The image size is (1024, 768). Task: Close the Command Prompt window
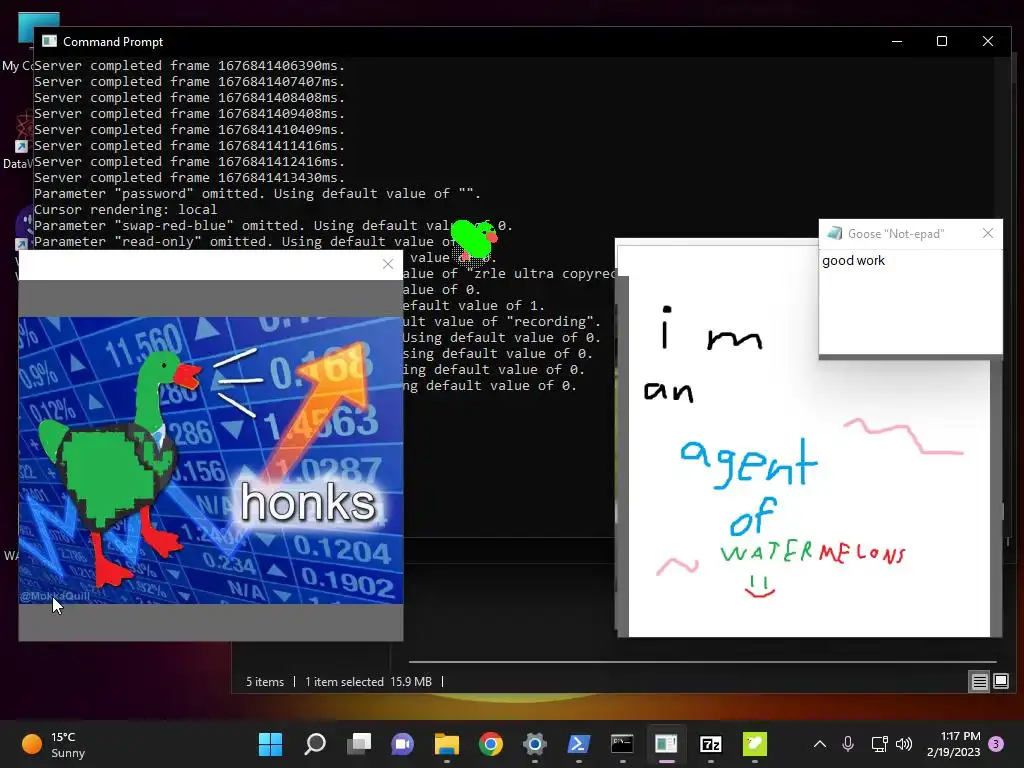coord(987,41)
